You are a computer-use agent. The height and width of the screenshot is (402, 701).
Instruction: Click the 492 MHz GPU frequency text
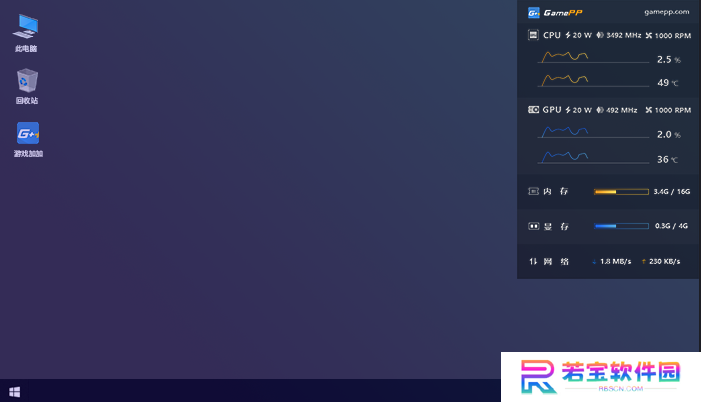(x=621, y=110)
